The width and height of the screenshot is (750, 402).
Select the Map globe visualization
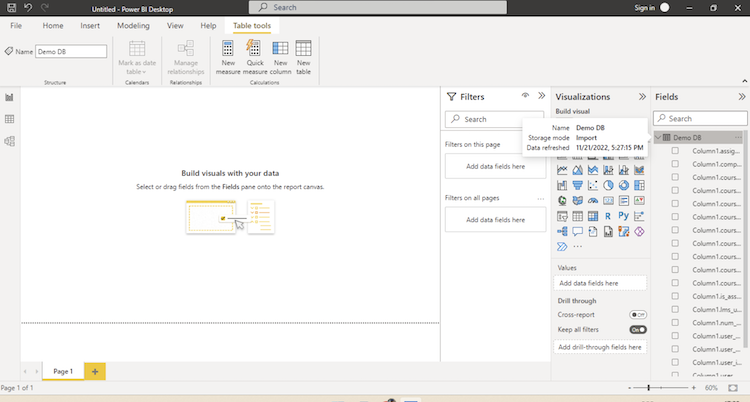562,201
